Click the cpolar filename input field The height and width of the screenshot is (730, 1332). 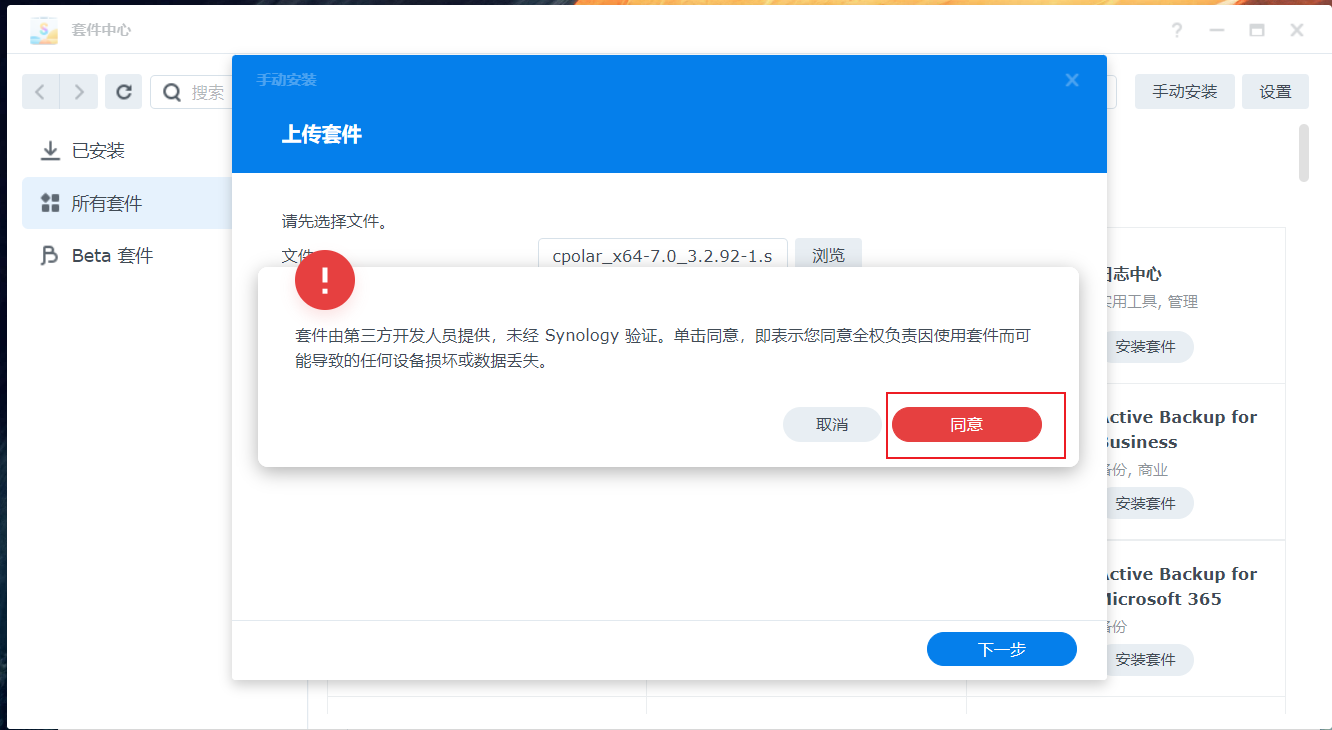coord(663,254)
